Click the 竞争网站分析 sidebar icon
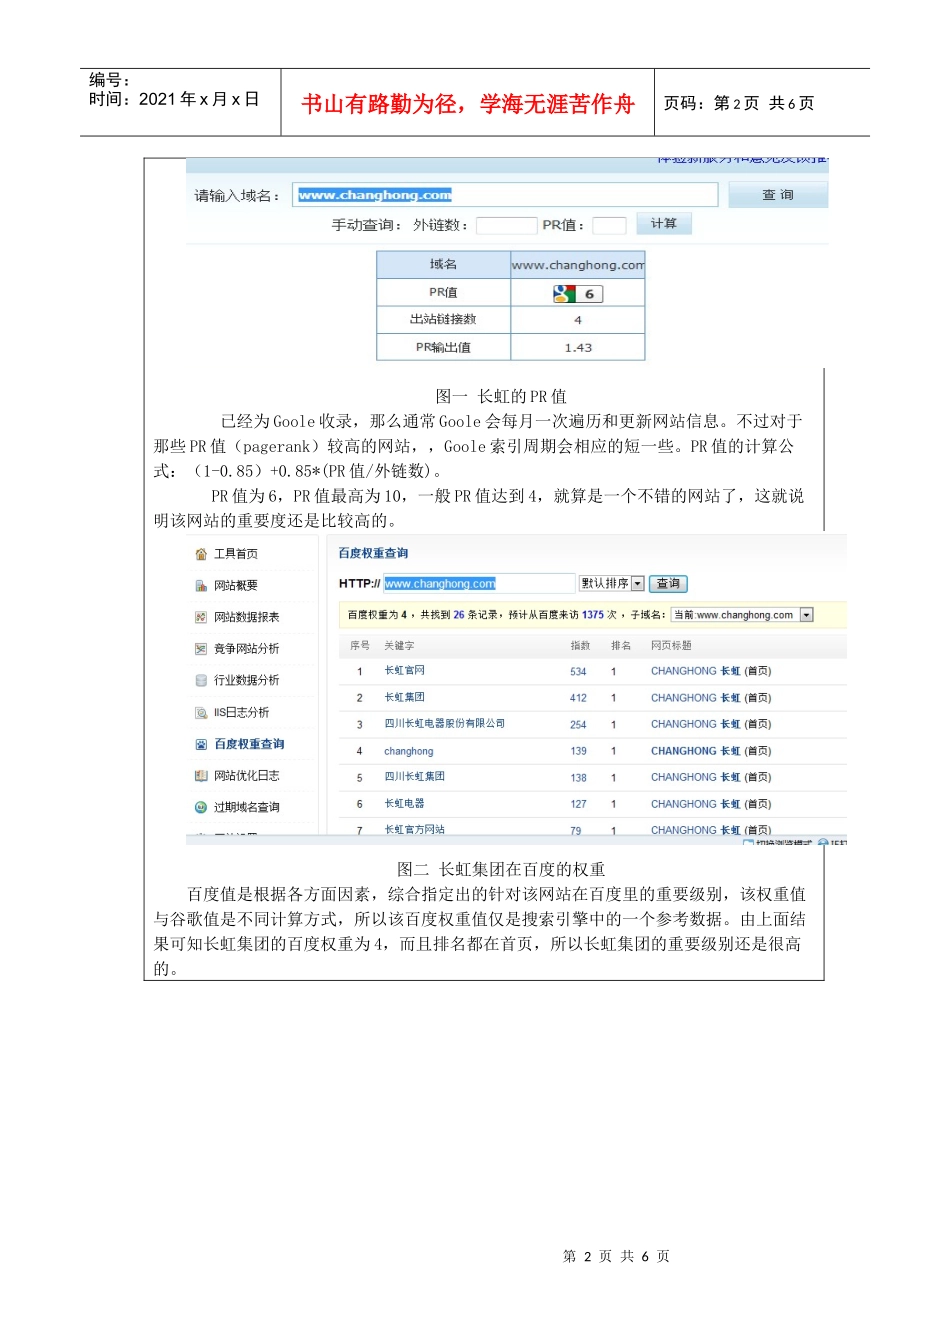950x1344 pixels. (x=201, y=649)
